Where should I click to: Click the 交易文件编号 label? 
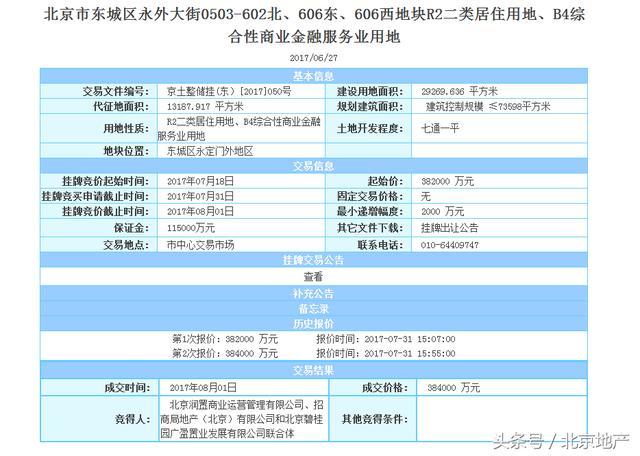116,91
